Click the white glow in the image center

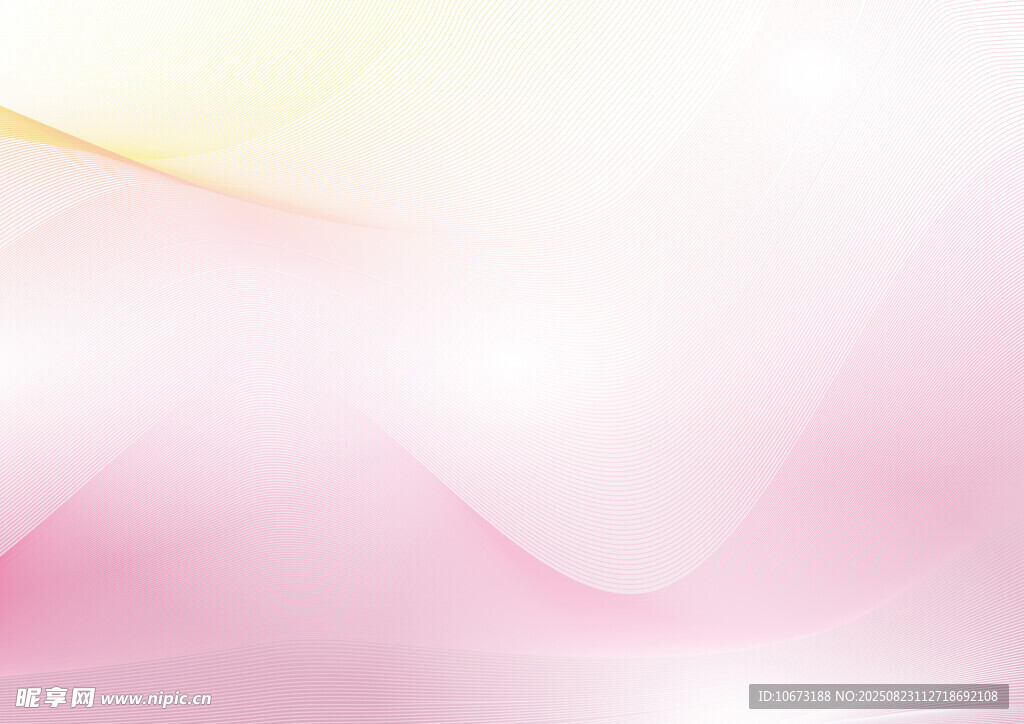[x=510, y=360]
